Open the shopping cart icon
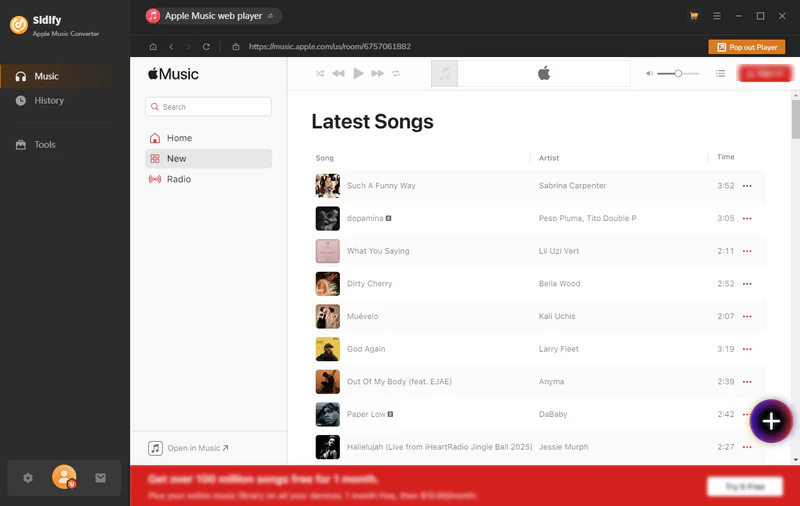 (x=694, y=16)
